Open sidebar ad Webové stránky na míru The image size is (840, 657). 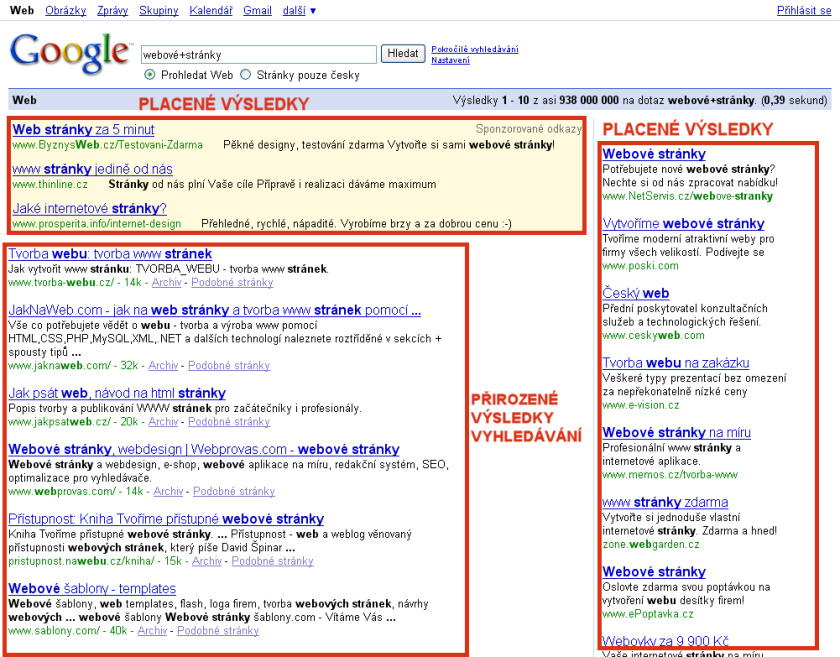click(x=676, y=433)
